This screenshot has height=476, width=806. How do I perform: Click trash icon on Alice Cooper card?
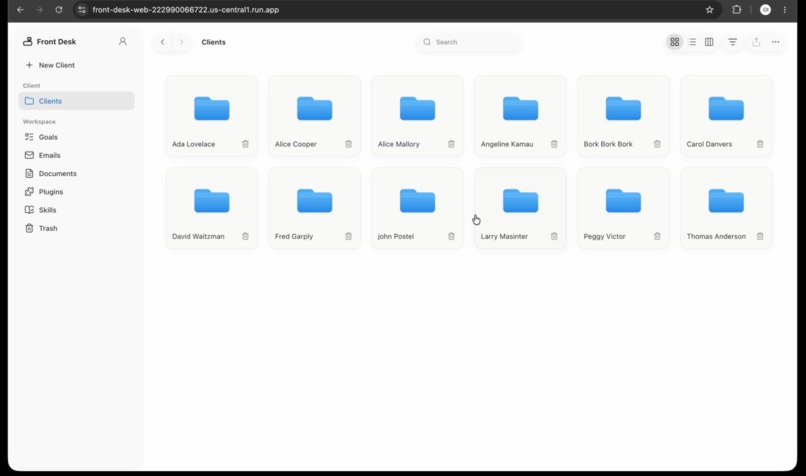point(348,144)
